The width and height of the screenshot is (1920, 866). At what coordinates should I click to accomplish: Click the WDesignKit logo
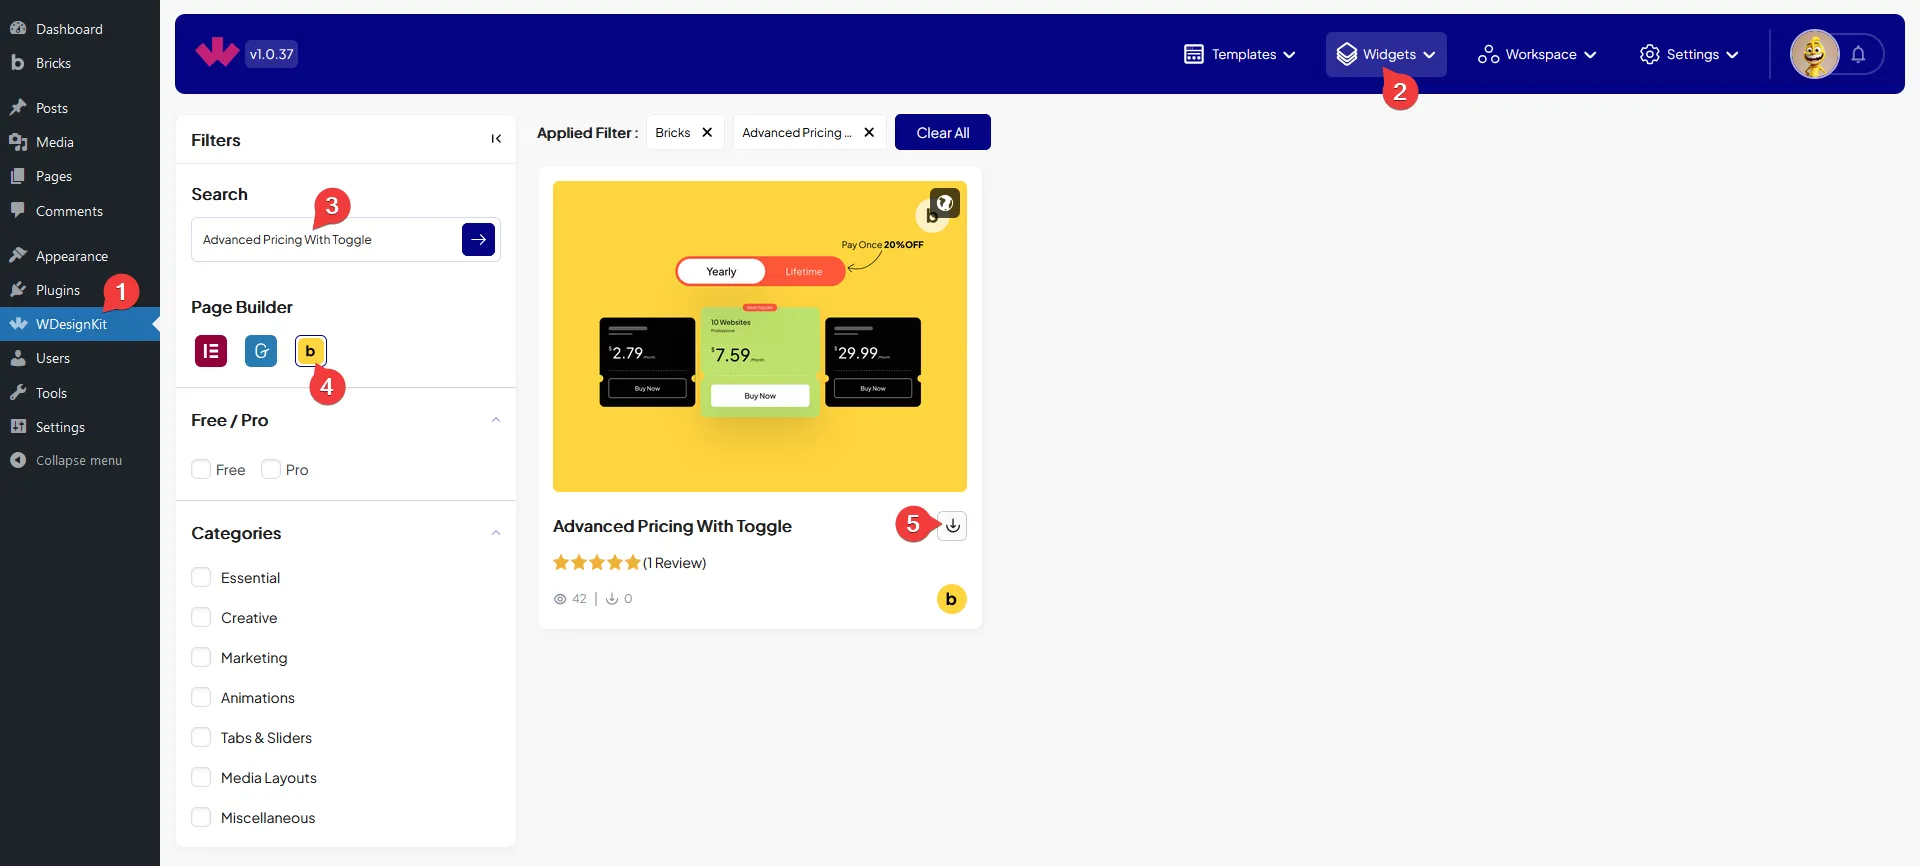click(x=217, y=53)
